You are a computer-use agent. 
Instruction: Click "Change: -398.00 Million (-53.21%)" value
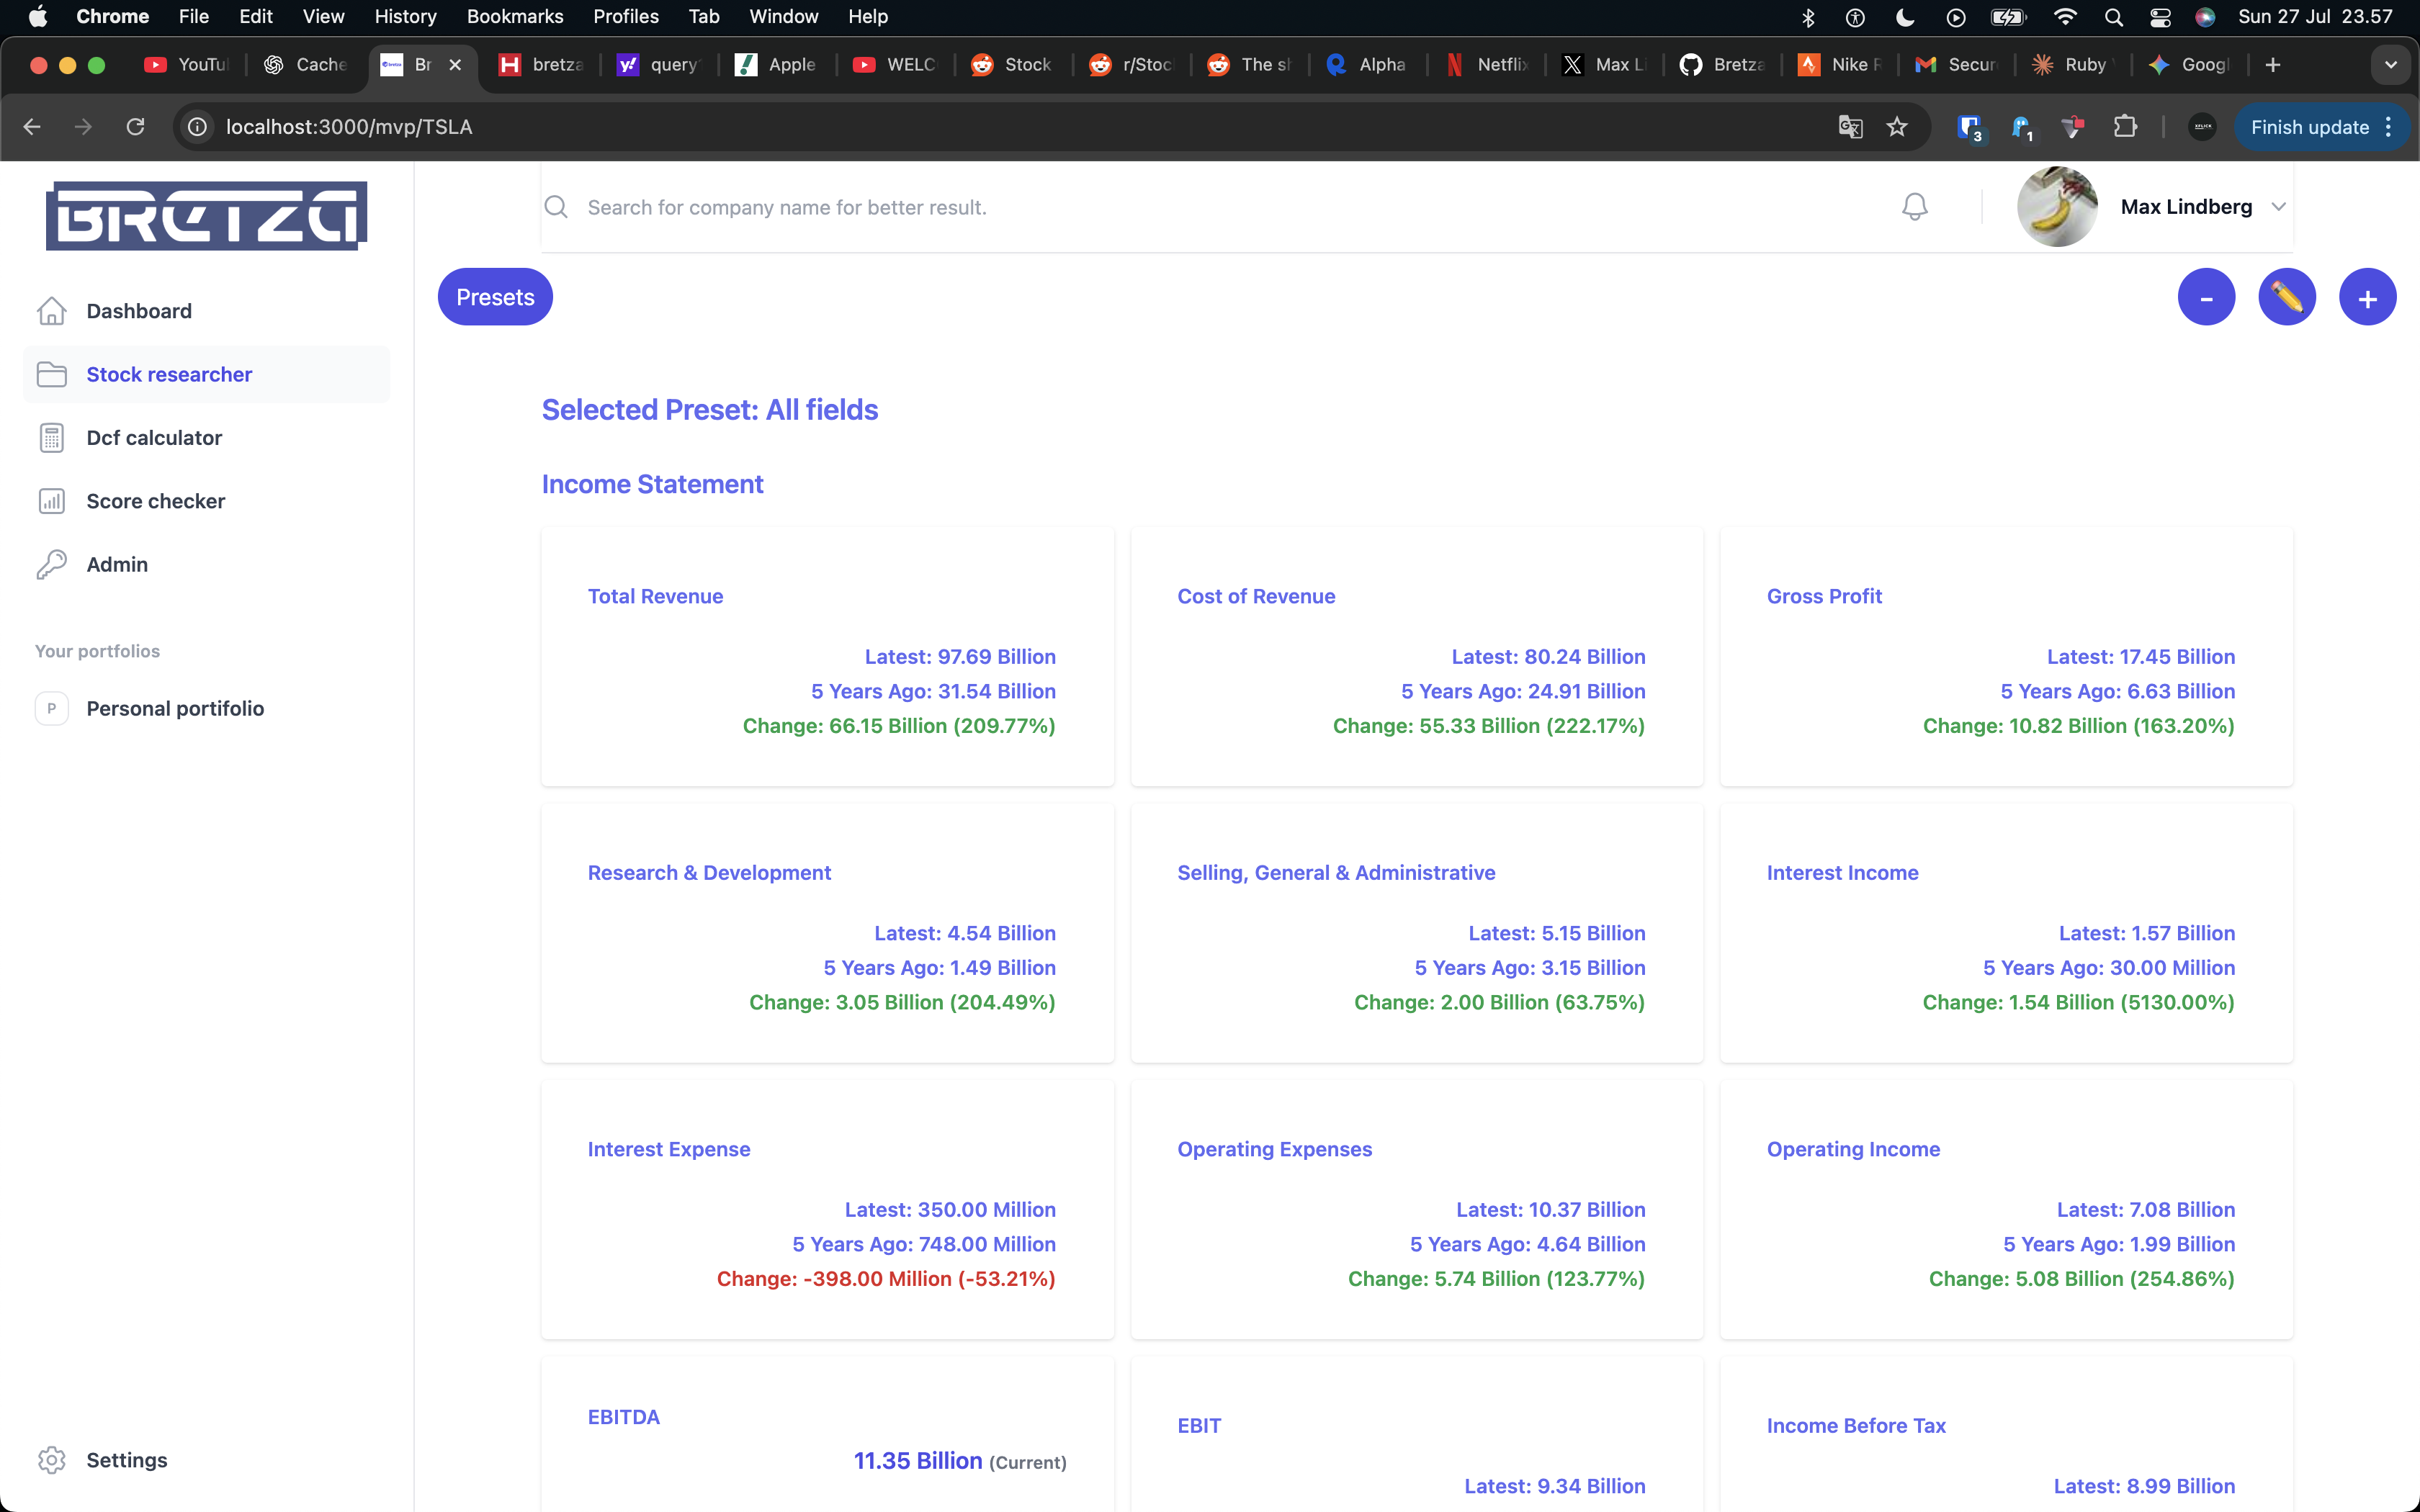[886, 1279]
